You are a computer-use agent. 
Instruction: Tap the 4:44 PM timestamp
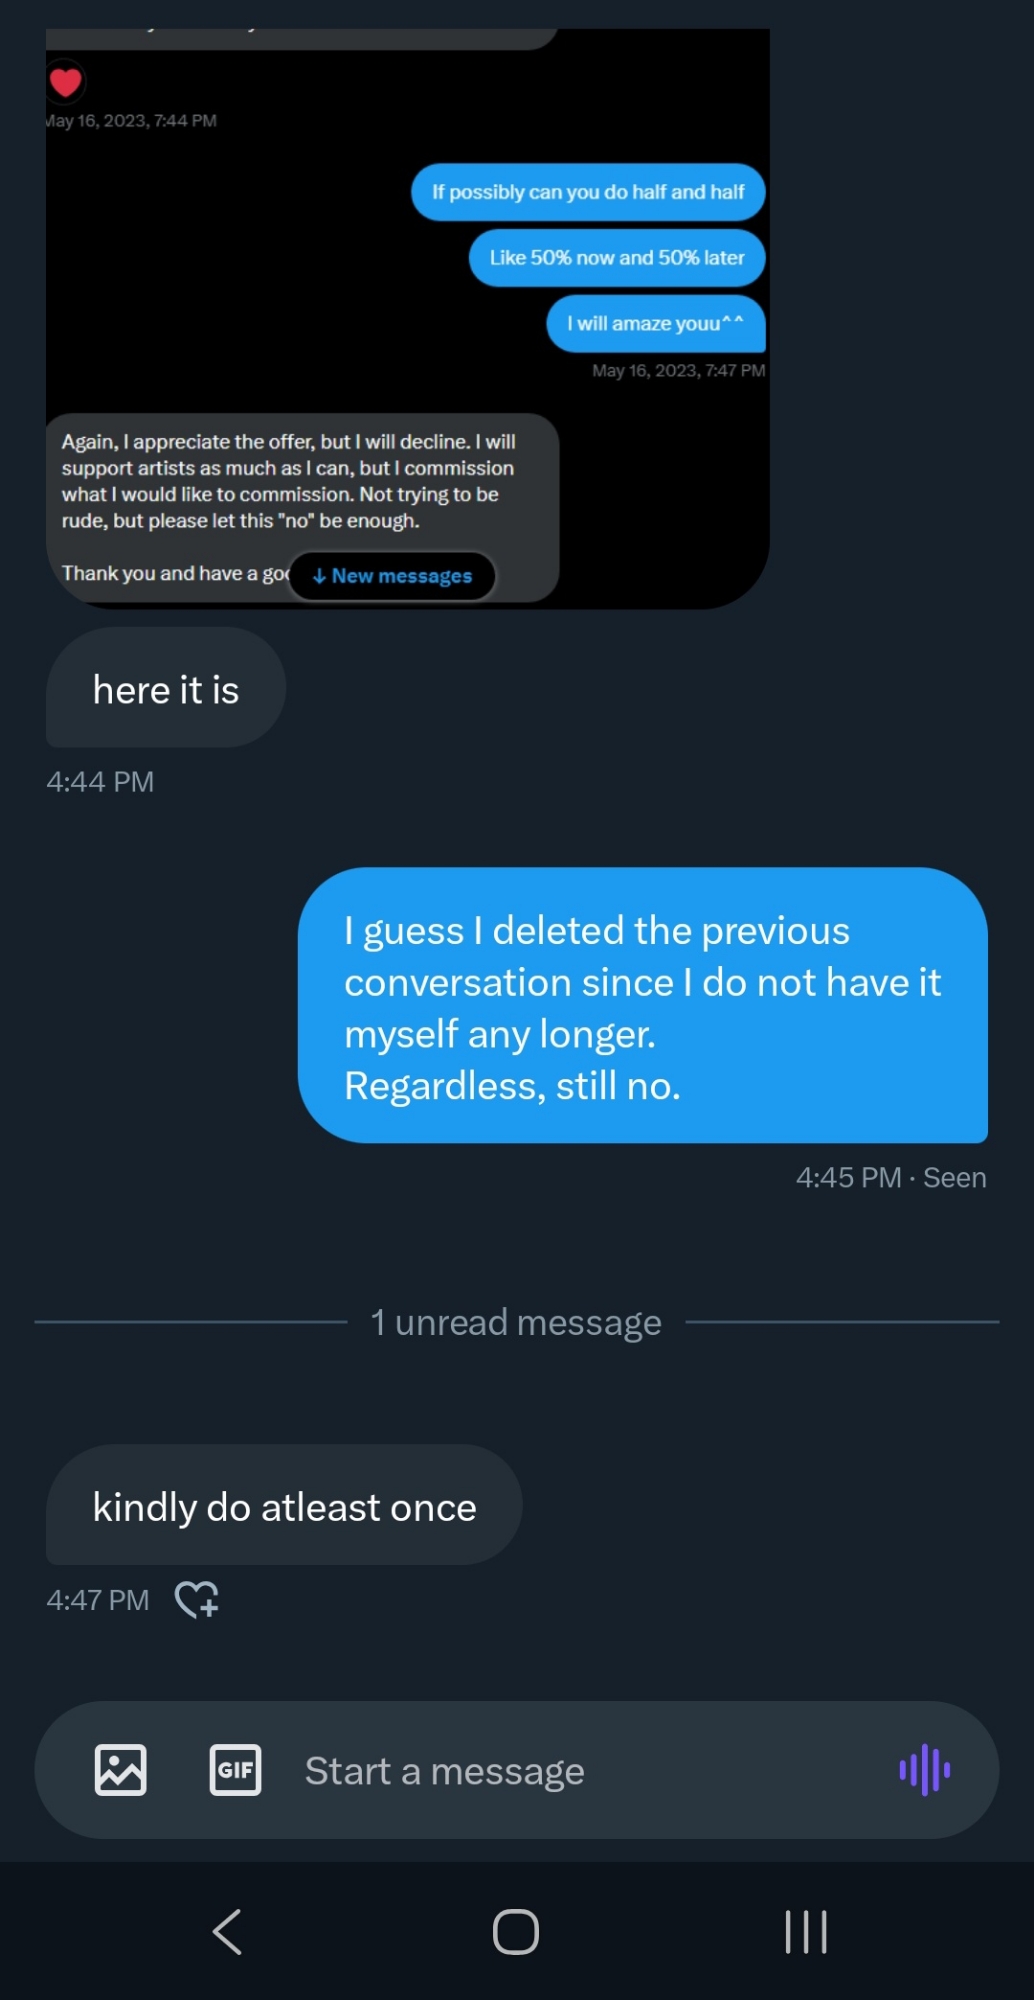coord(100,781)
